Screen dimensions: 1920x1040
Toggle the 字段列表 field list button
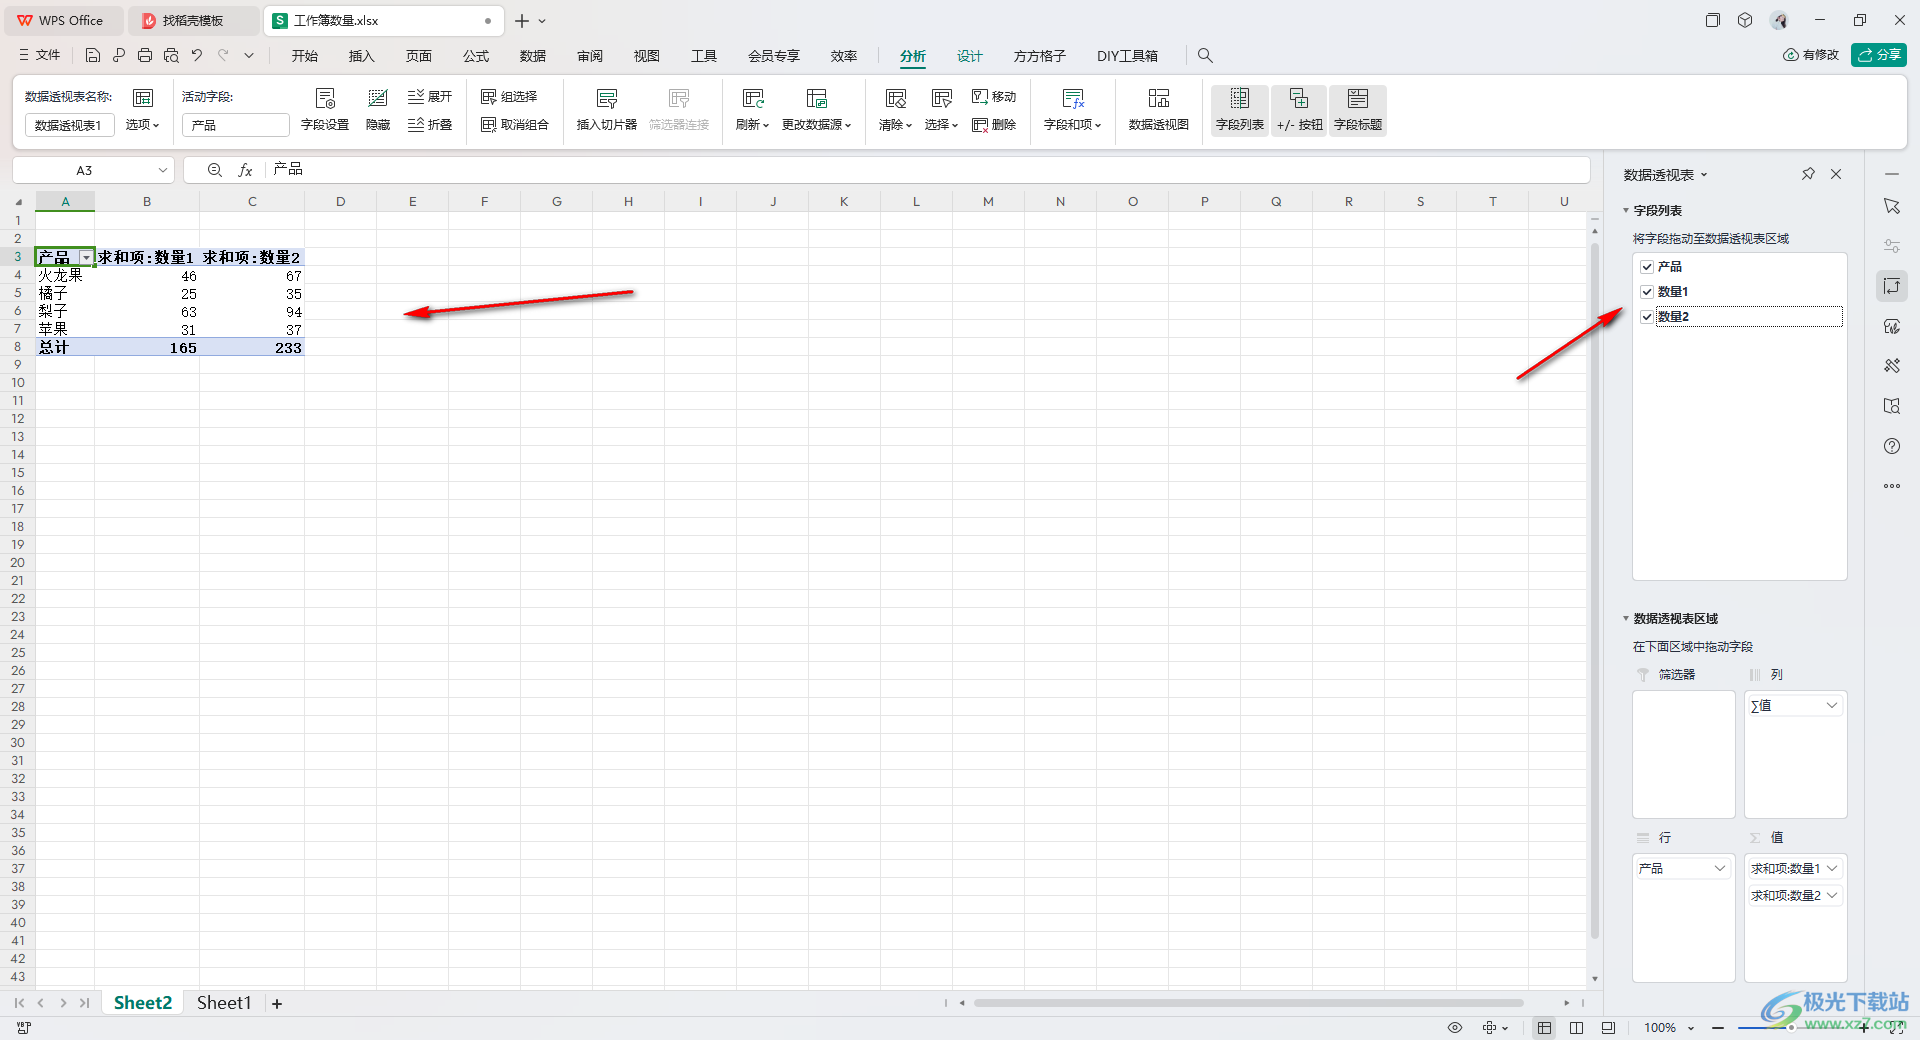(x=1239, y=109)
